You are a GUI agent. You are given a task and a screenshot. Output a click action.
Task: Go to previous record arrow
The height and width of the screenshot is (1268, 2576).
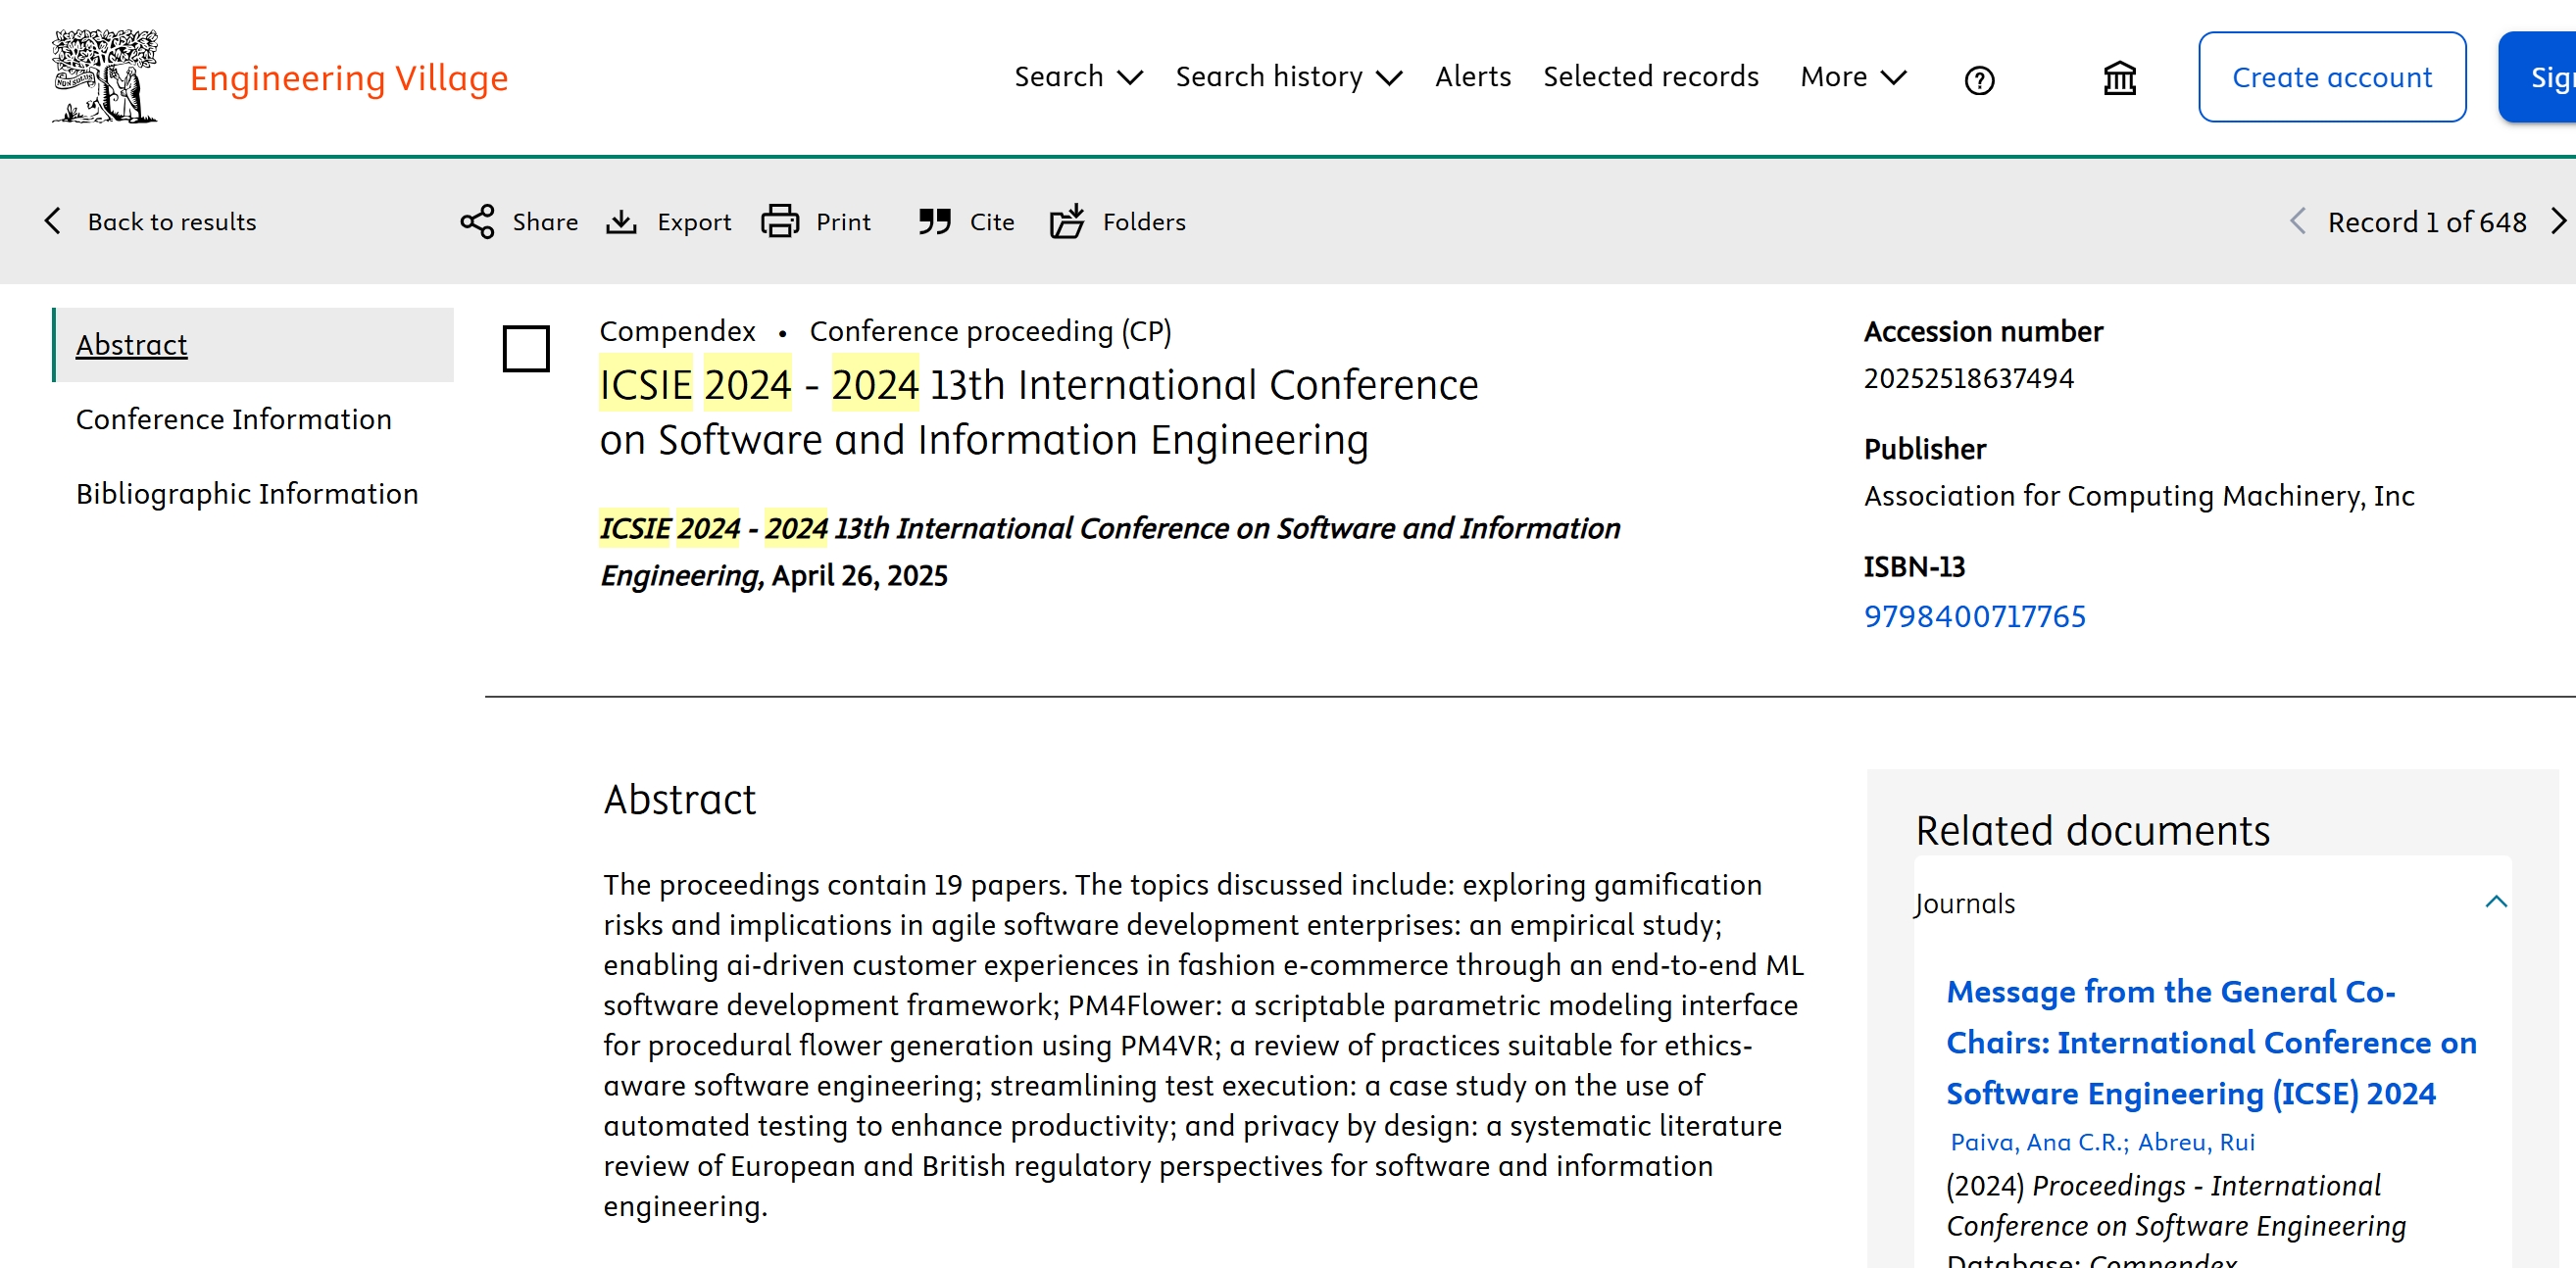[2297, 221]
